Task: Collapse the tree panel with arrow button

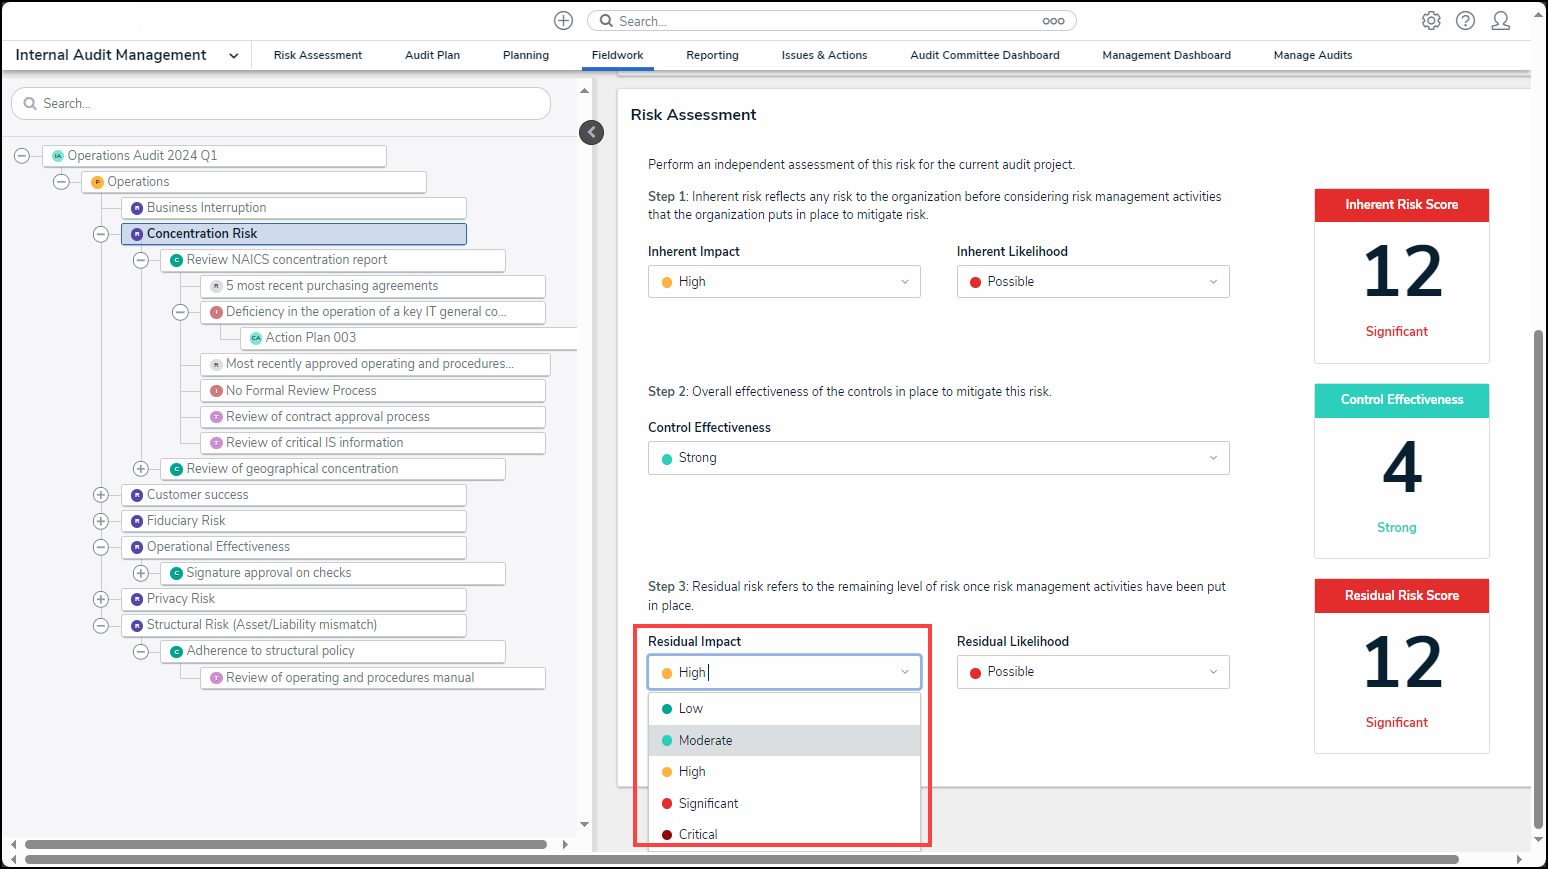Action: point(592,132)
